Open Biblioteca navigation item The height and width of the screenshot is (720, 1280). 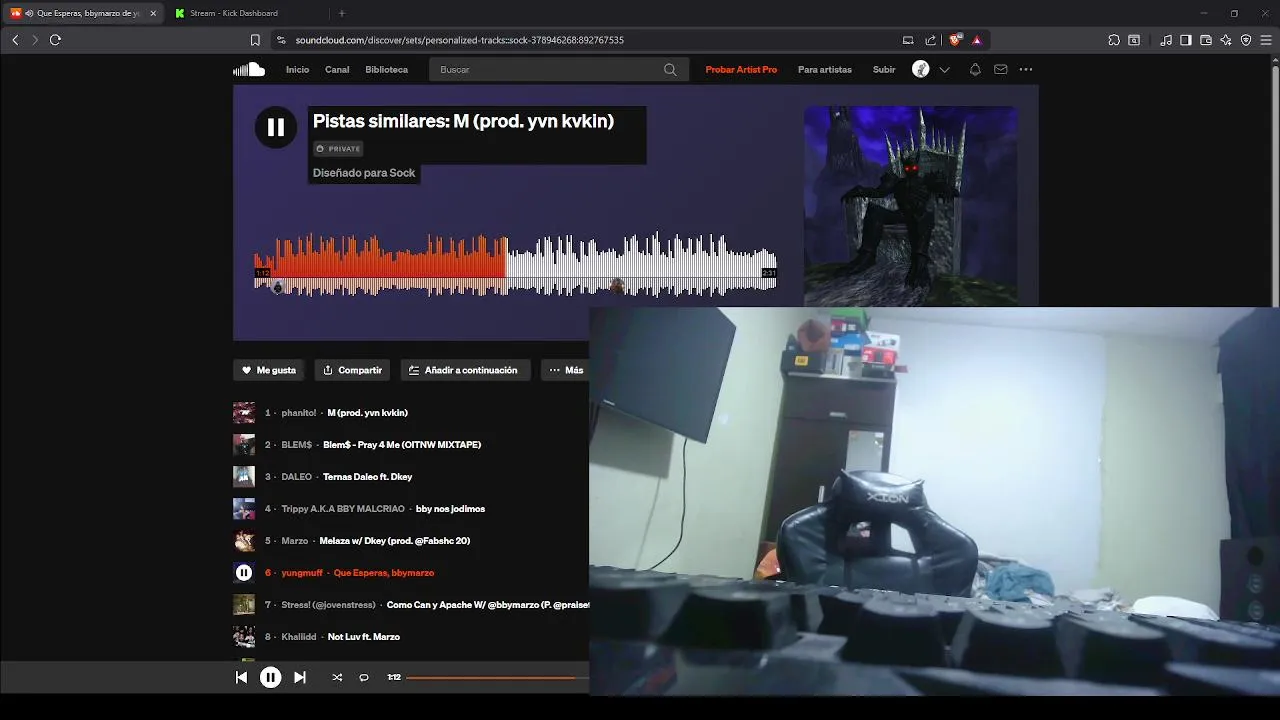tap(387, 70)
